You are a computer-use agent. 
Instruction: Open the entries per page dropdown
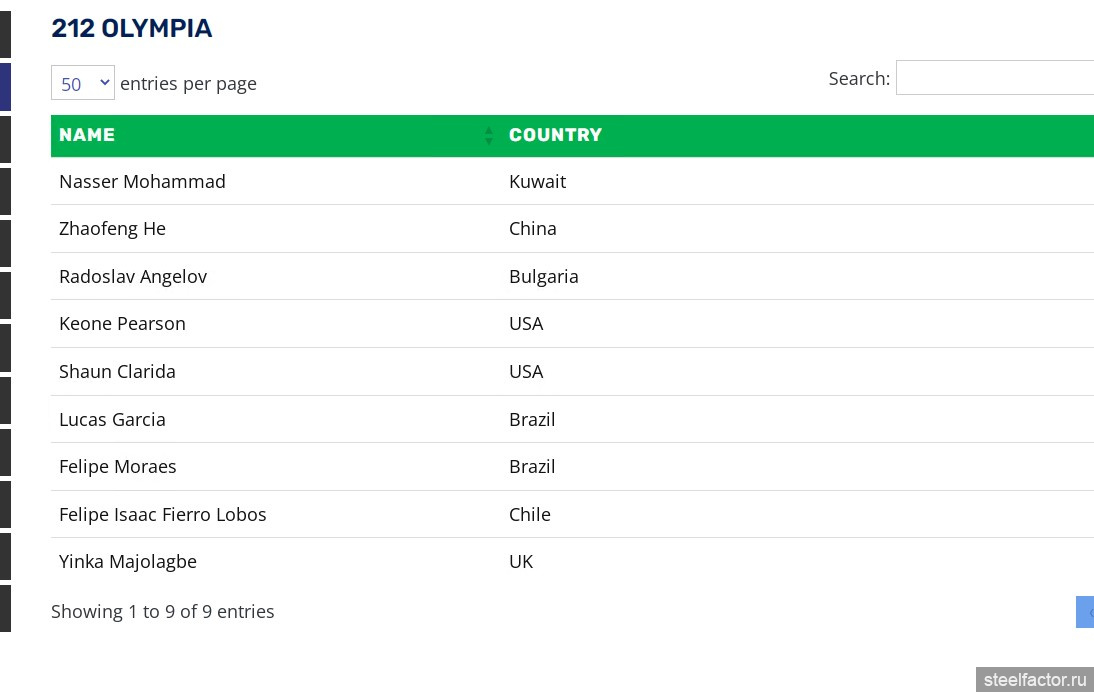point(83,83)
